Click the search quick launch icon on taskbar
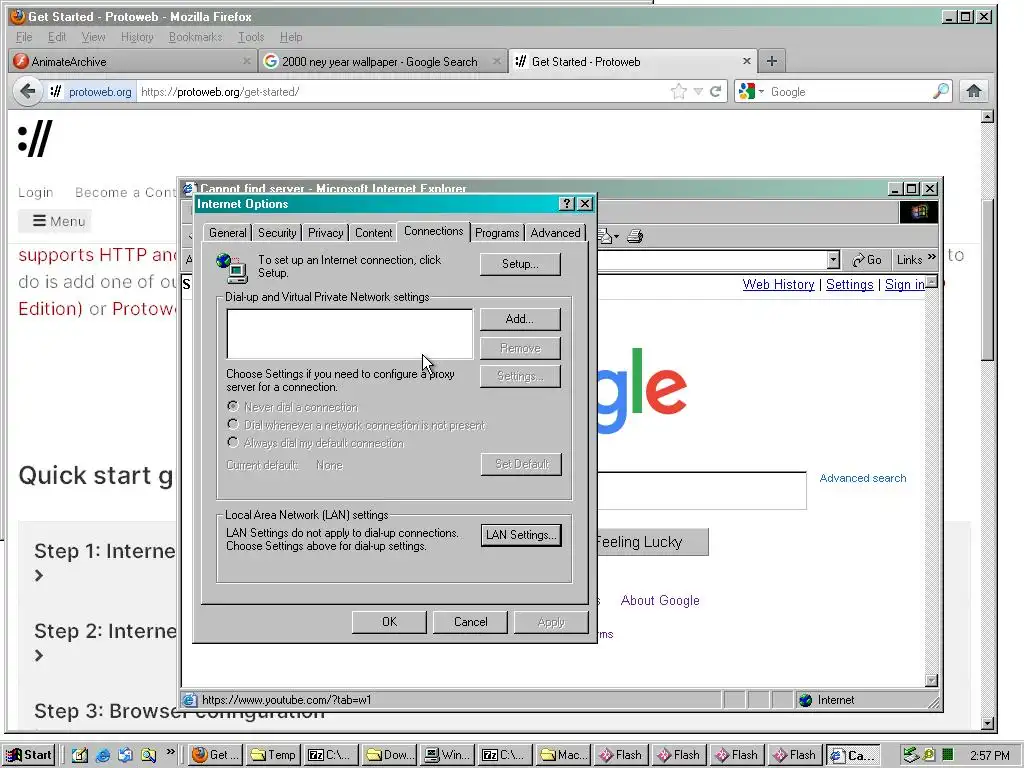Screen dimensions: 1024x768 coord(148,755)
